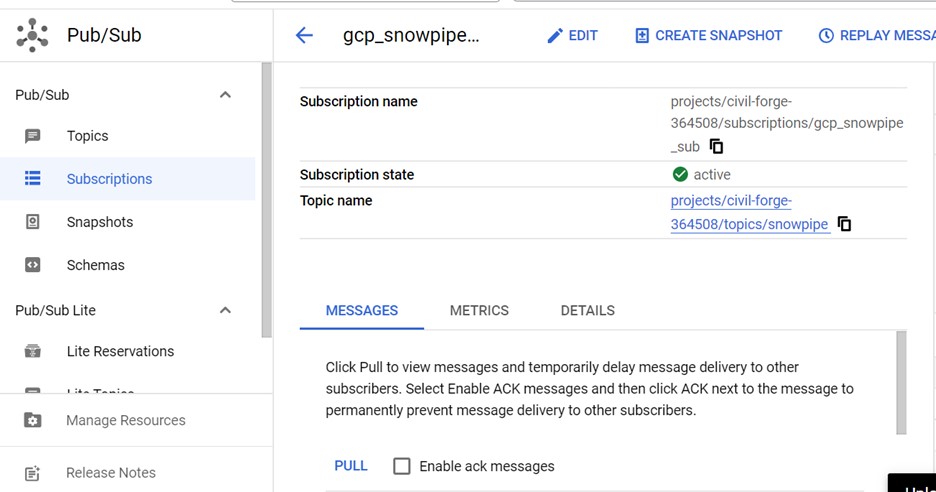Click the Pub/Sub logo icon
The width and height of the screenshot is (936, 492).
pos(32,35)
